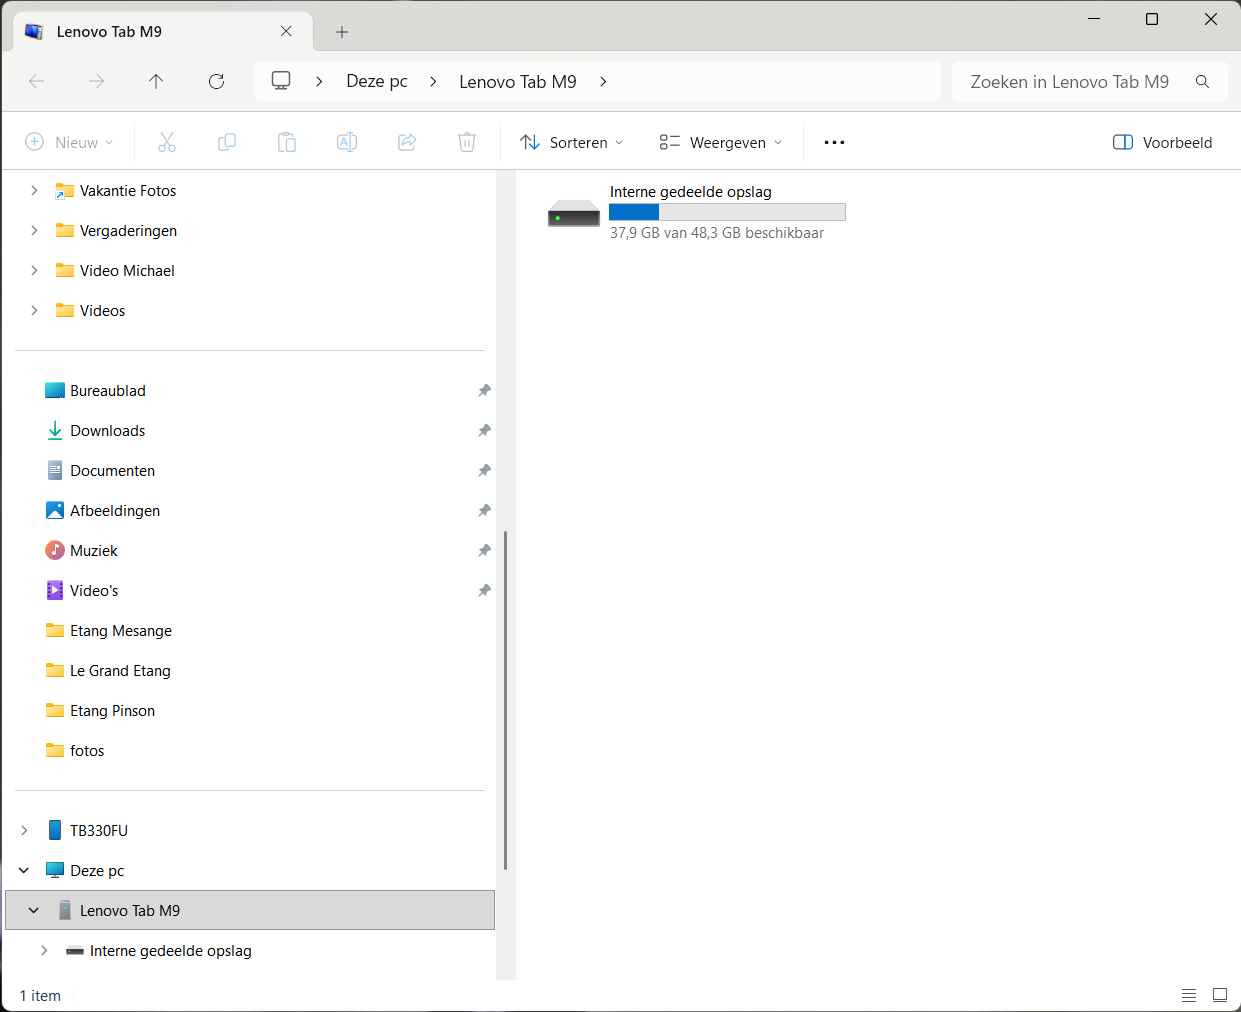This screenshot has height=1012, width=1241.
Task: Open the Weergeven dropdown
Action: tap(721, 142)
